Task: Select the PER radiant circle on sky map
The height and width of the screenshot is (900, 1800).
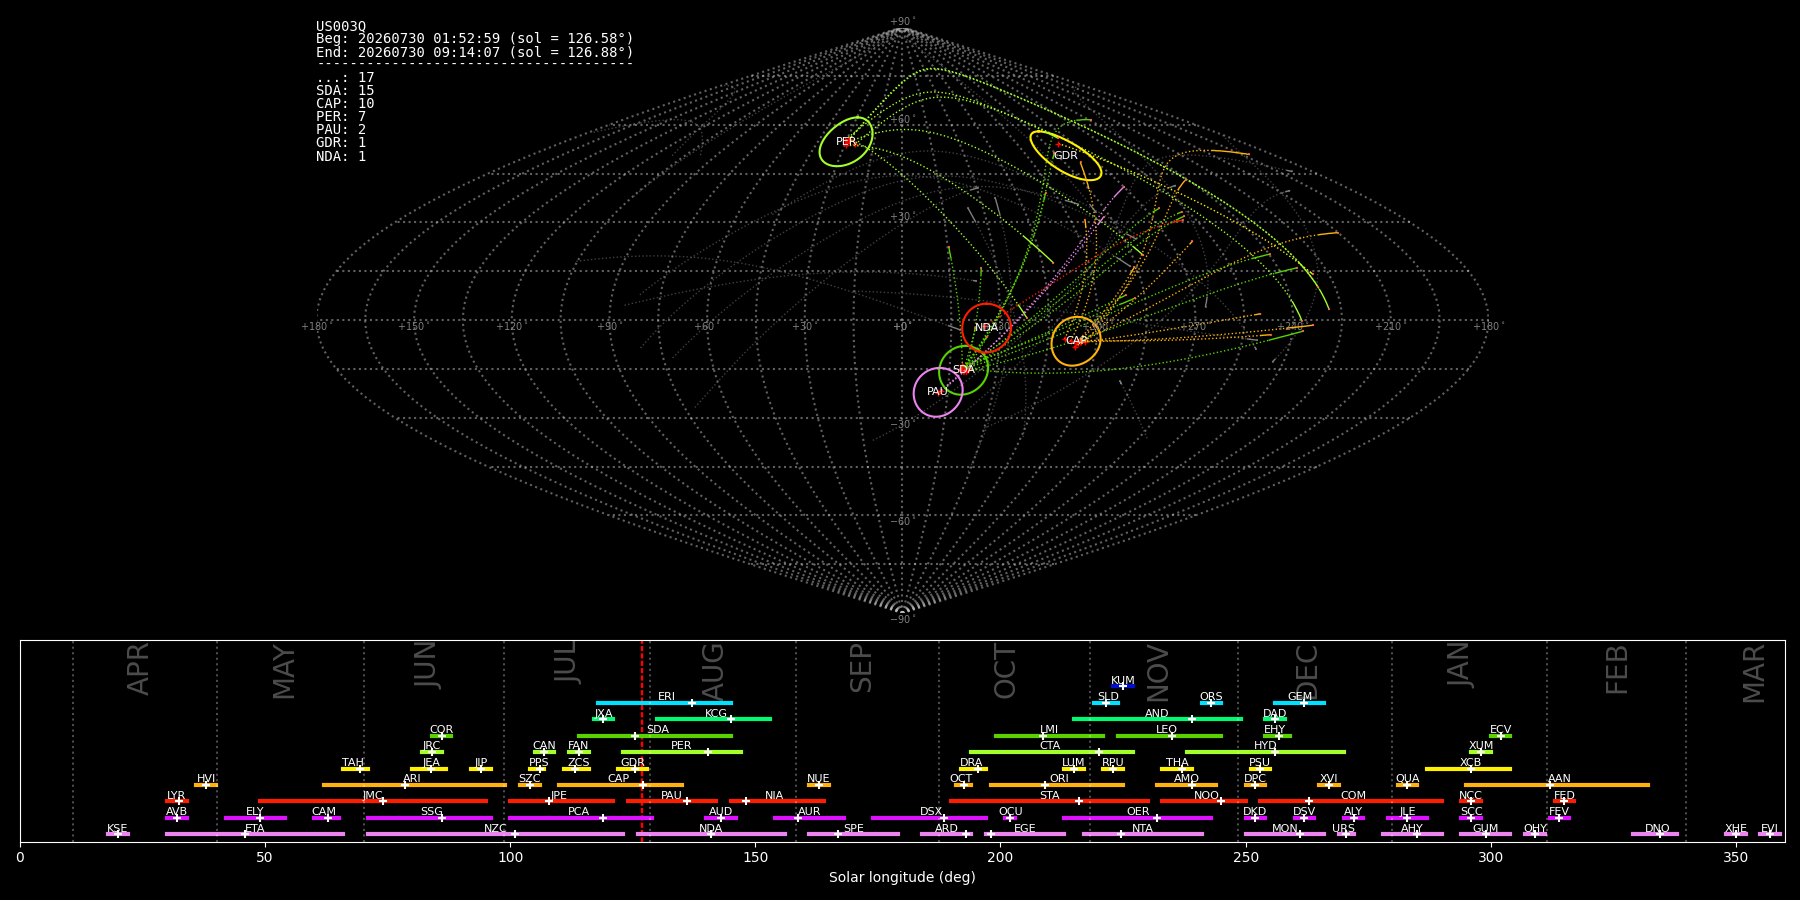Action: 846,142
